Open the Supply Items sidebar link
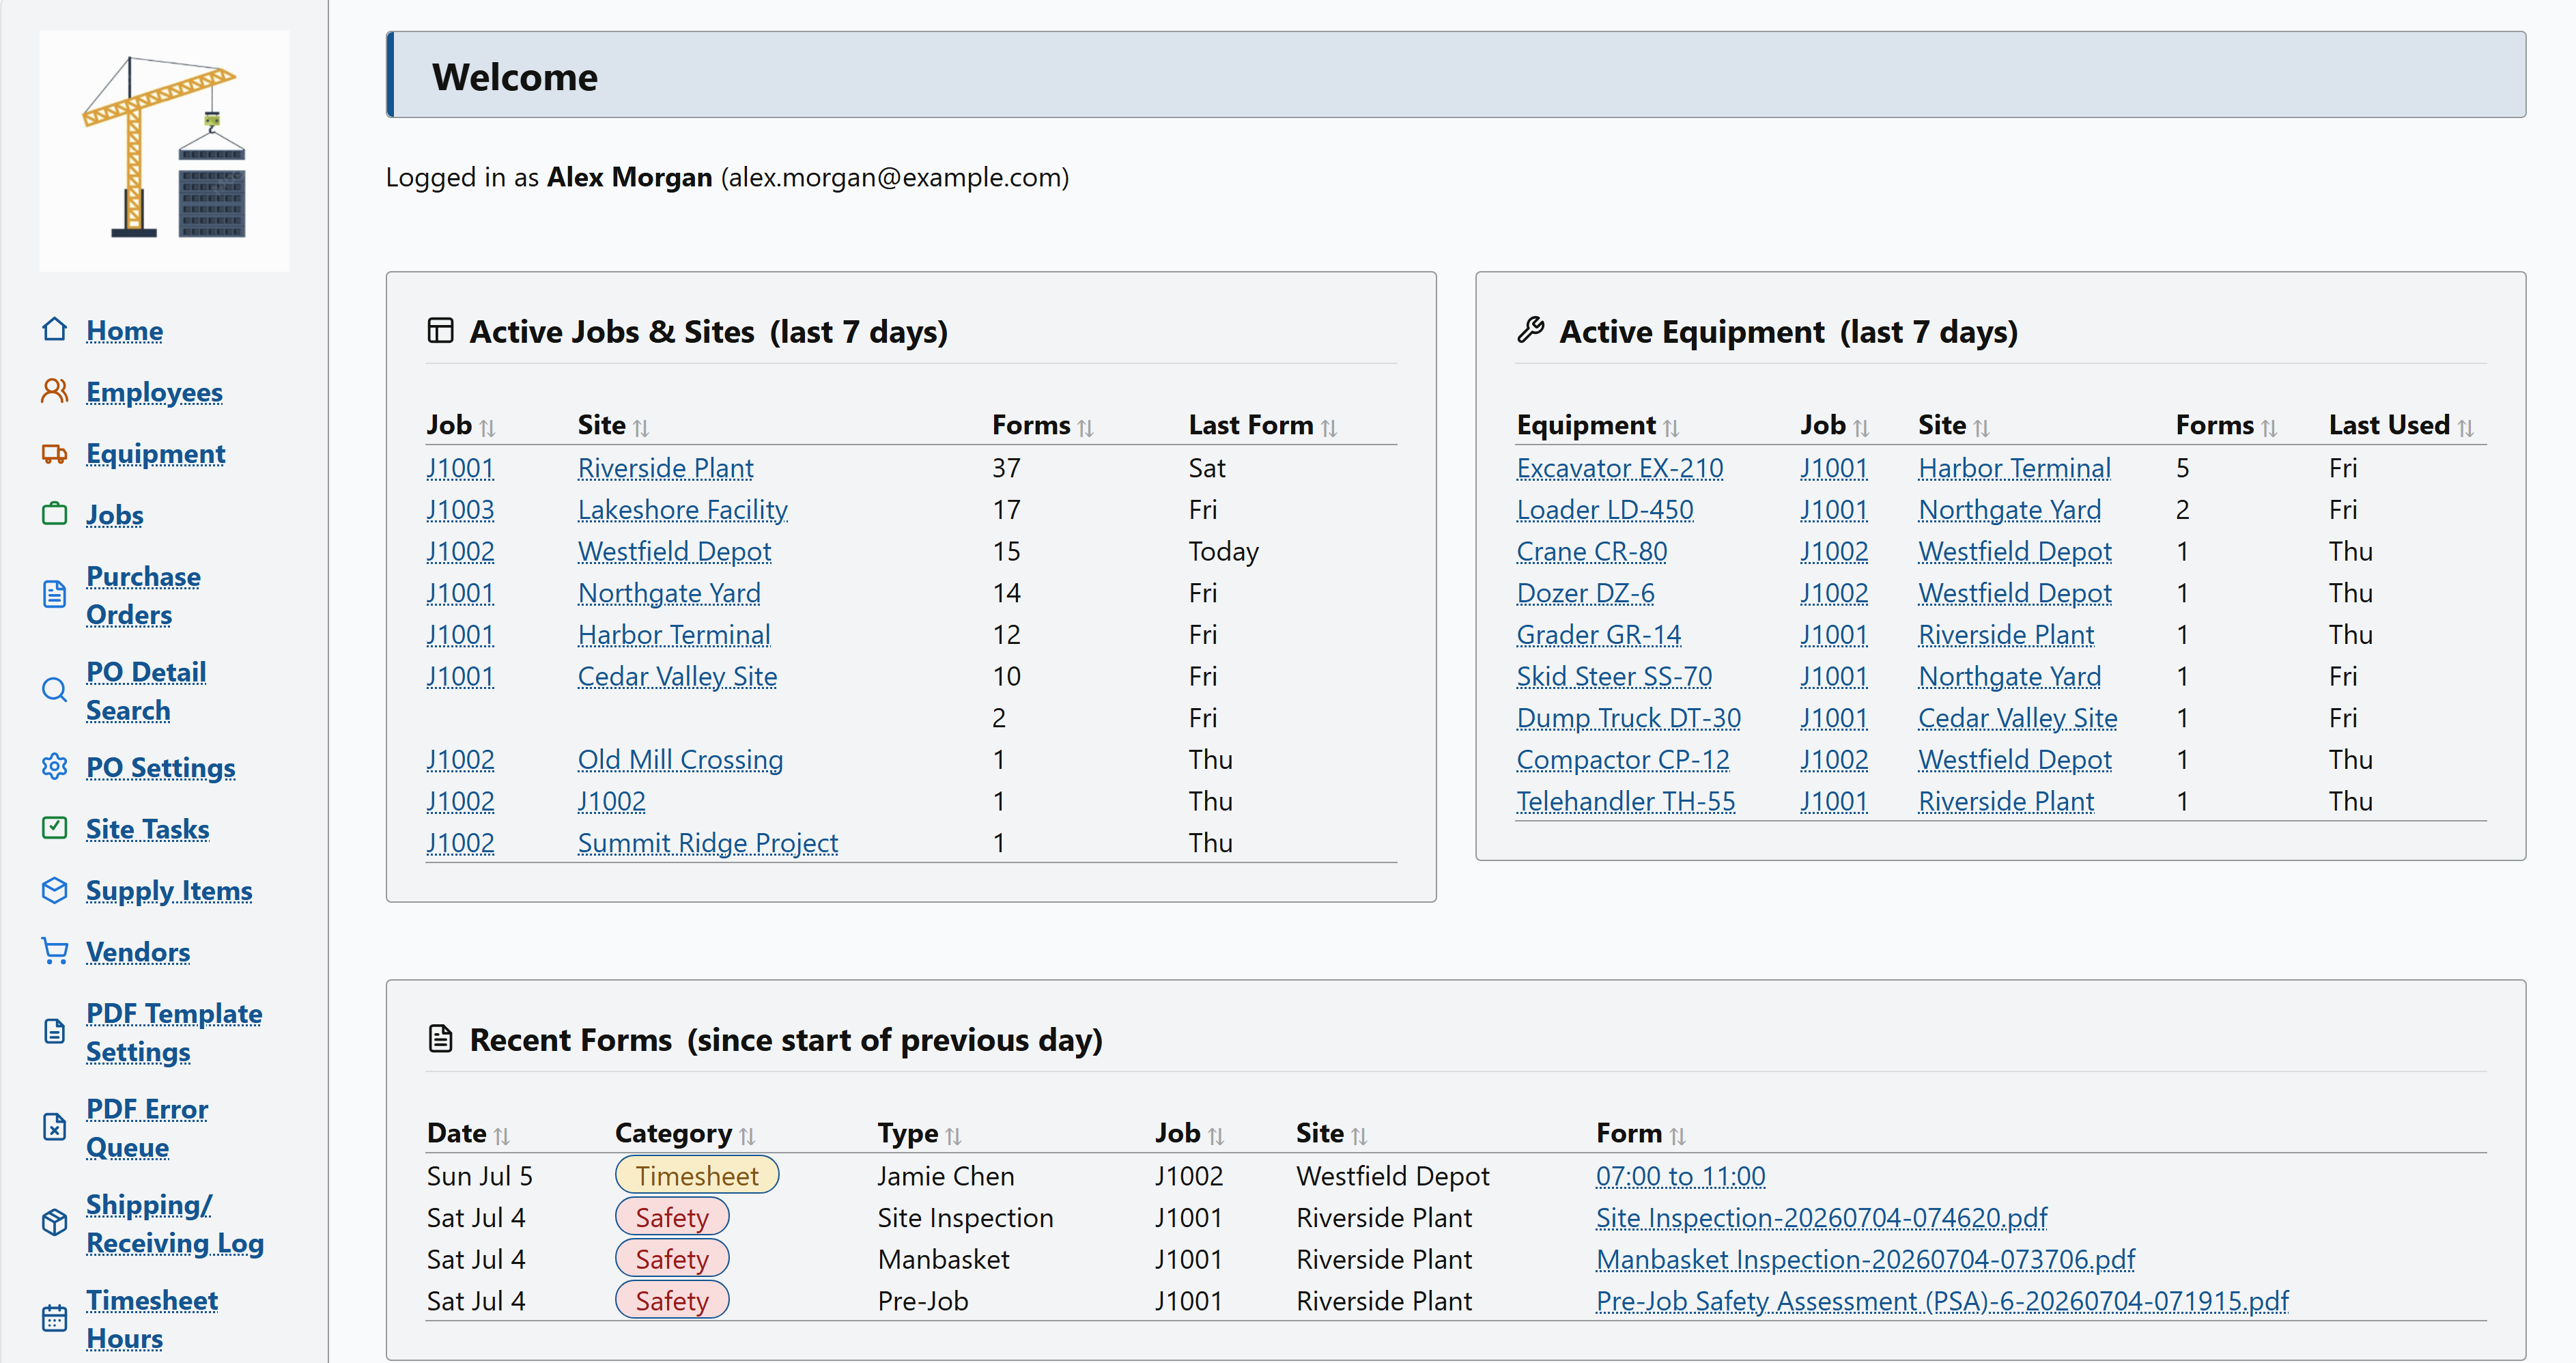The width and height of the screenshot is (2576, 1363). [169, 891]
